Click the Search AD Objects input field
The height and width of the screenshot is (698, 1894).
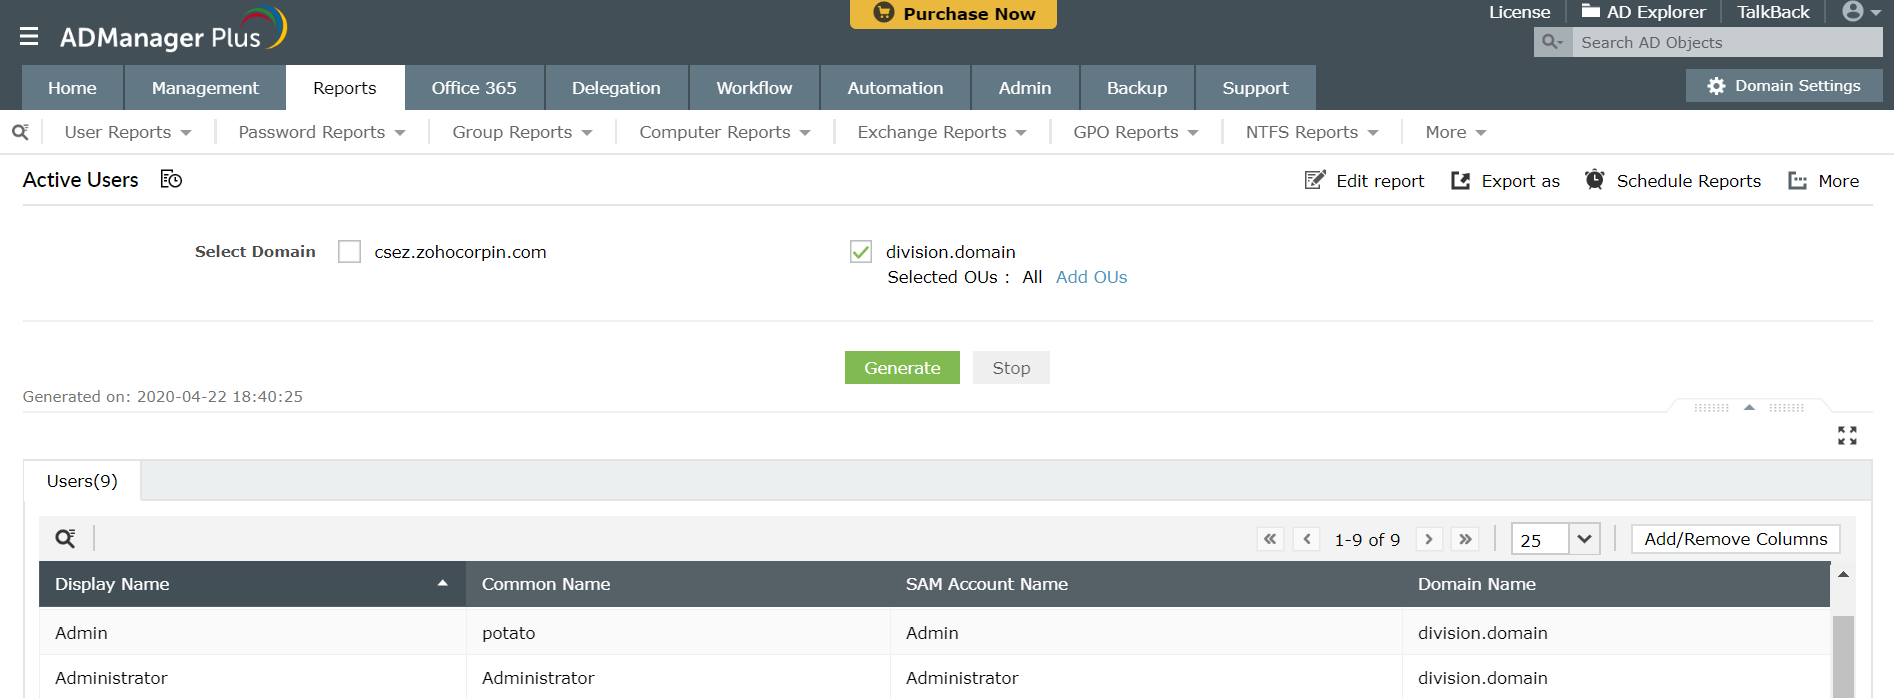(1725, 42)
